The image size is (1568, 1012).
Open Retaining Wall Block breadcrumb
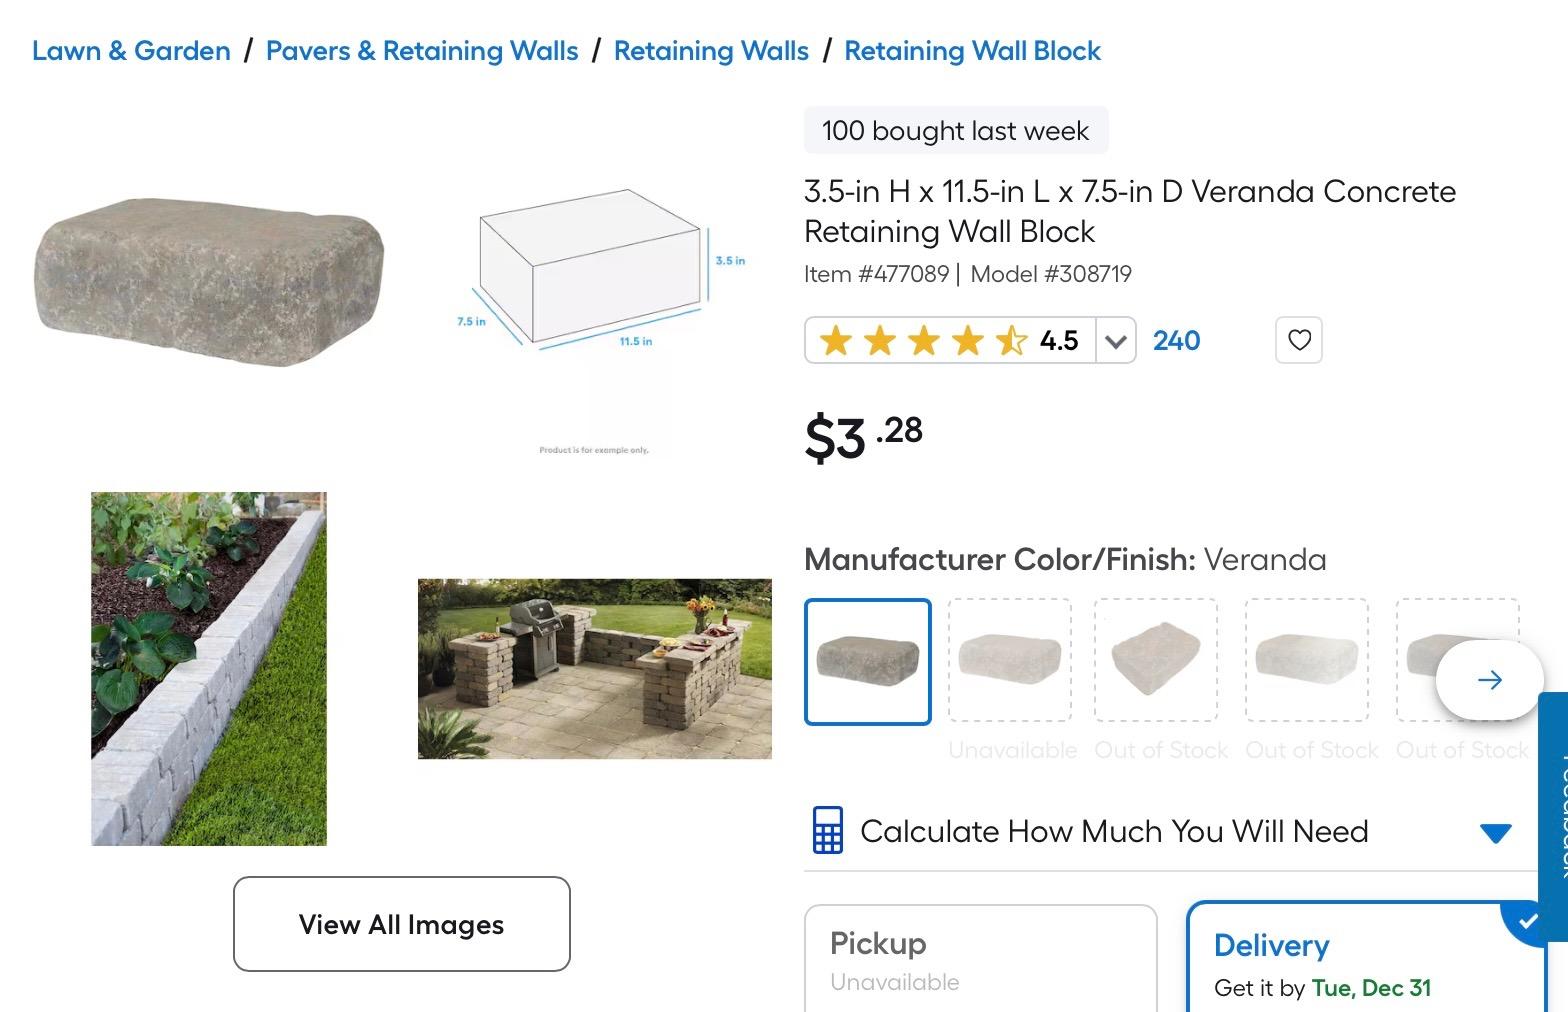click(972, 51)
